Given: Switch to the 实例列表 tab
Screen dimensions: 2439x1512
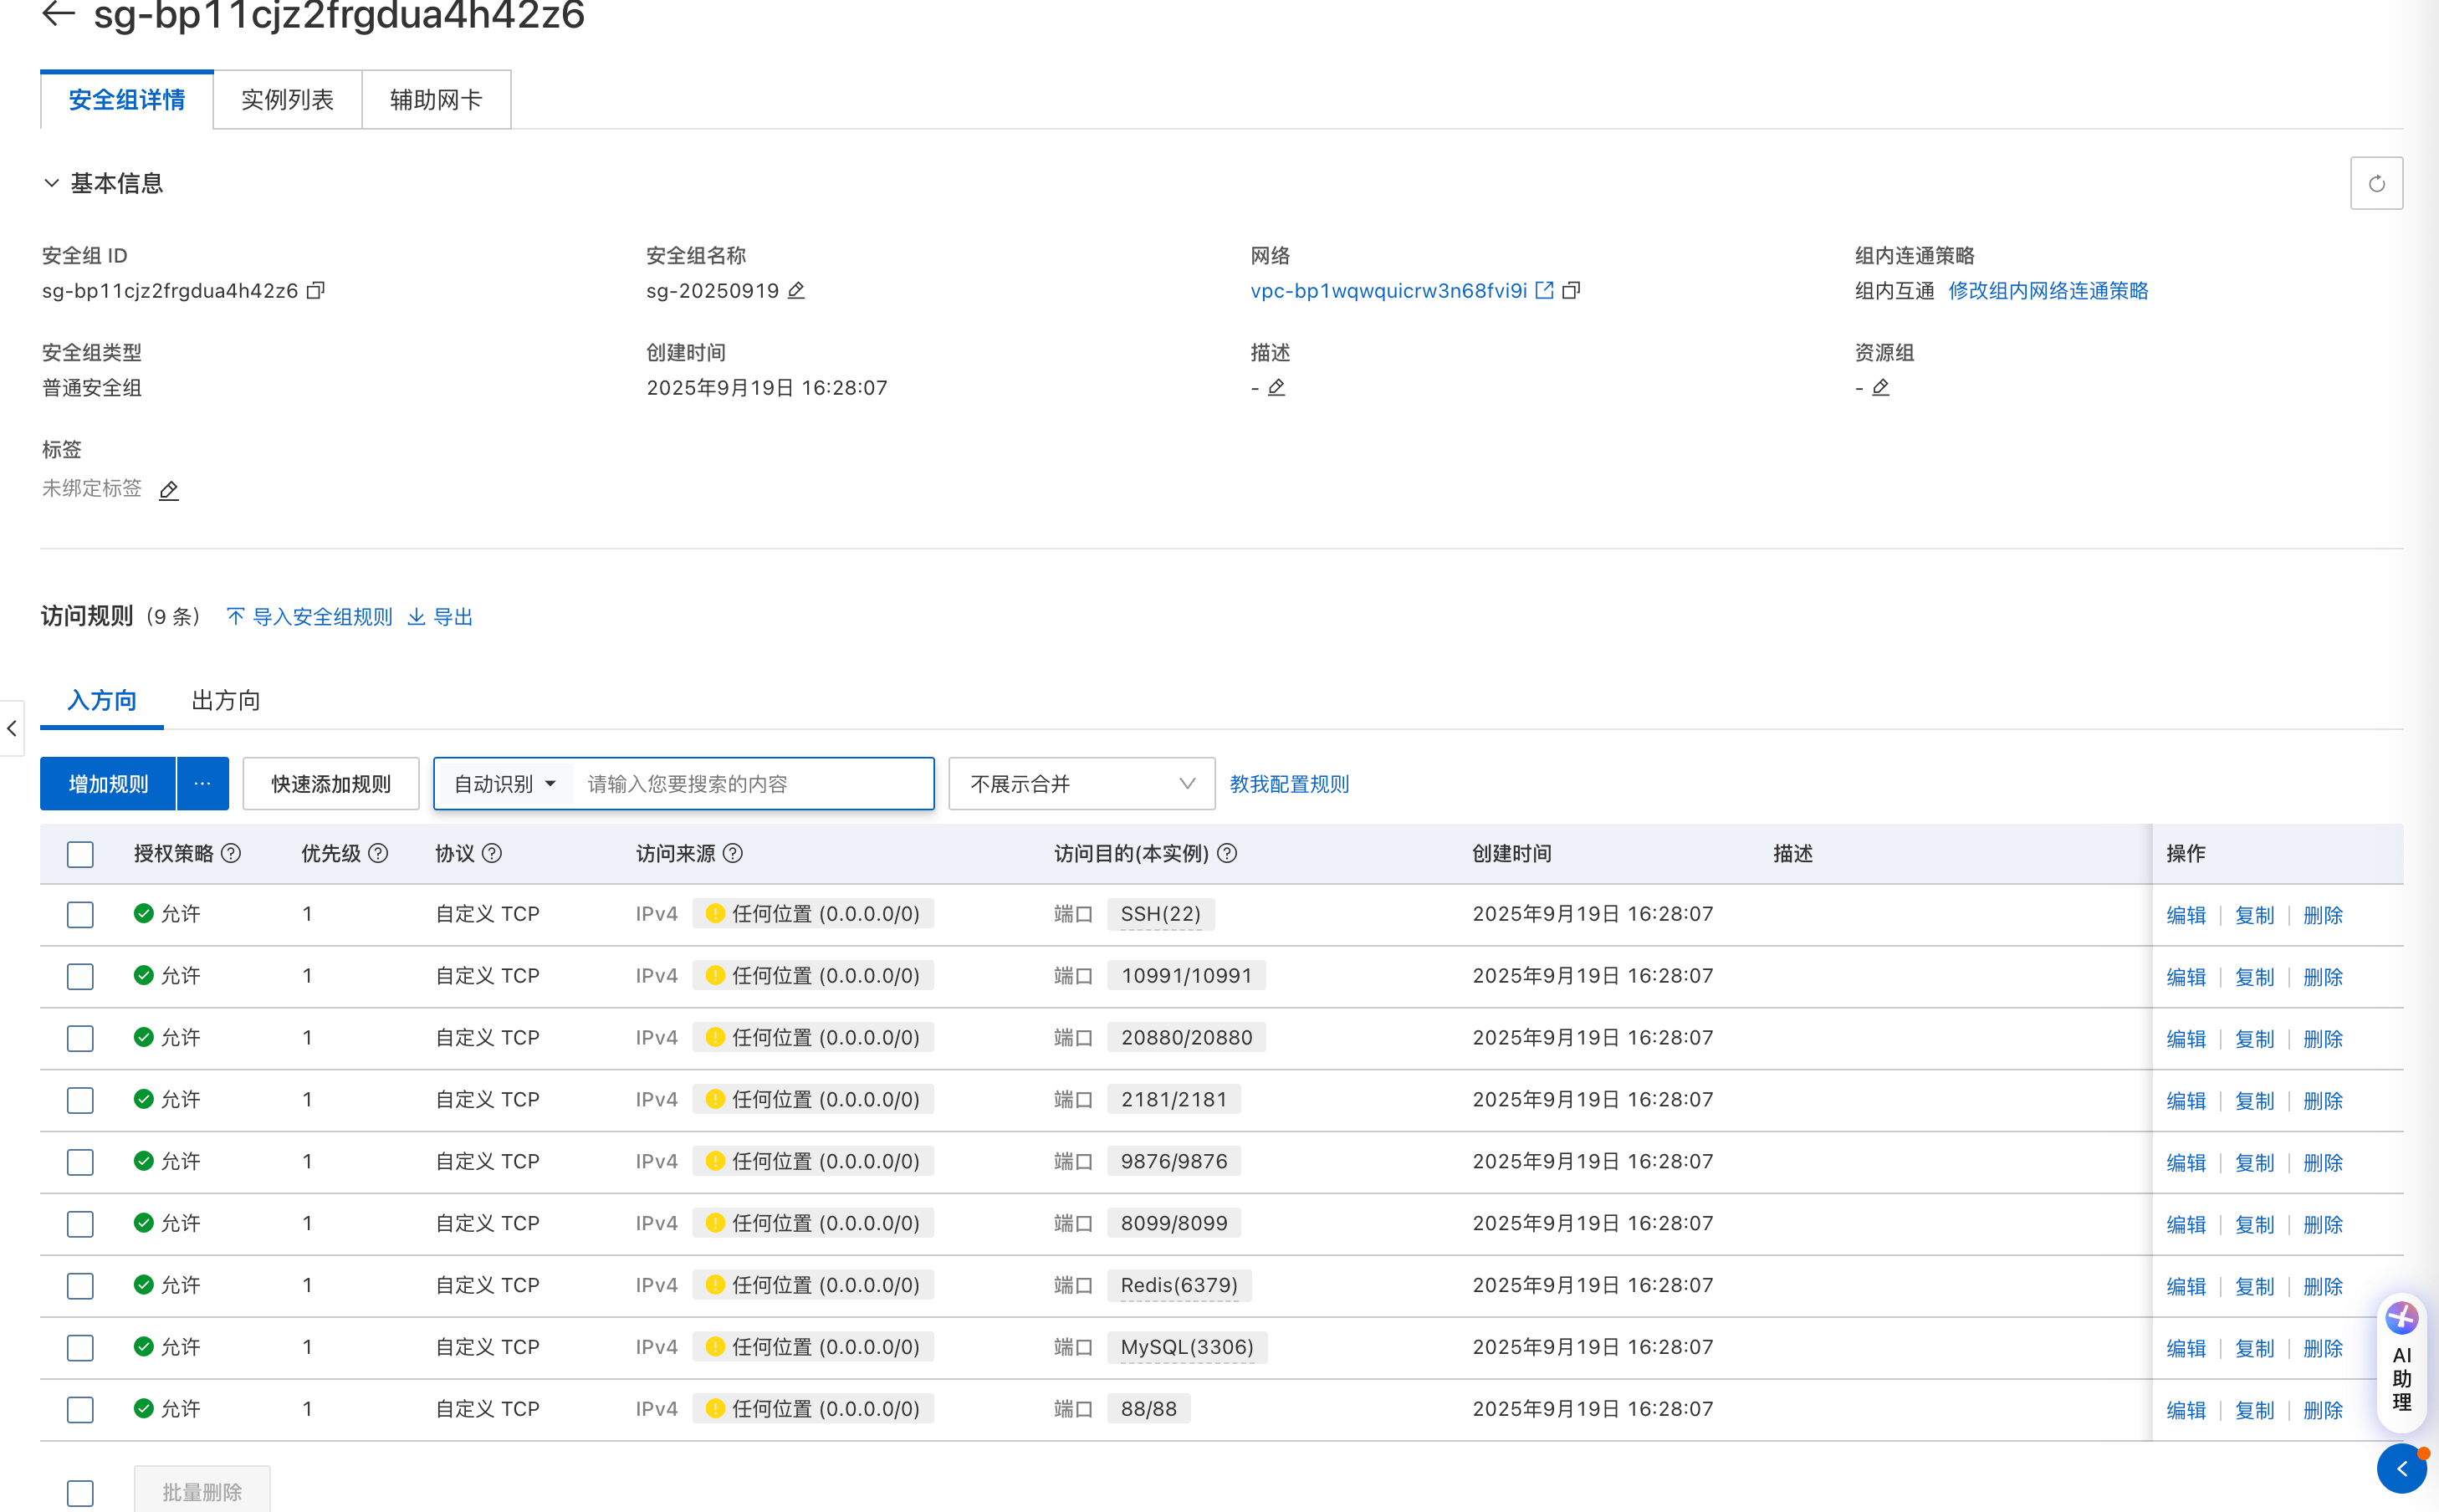Looking at the screenshot, I should tap(287, 99).
